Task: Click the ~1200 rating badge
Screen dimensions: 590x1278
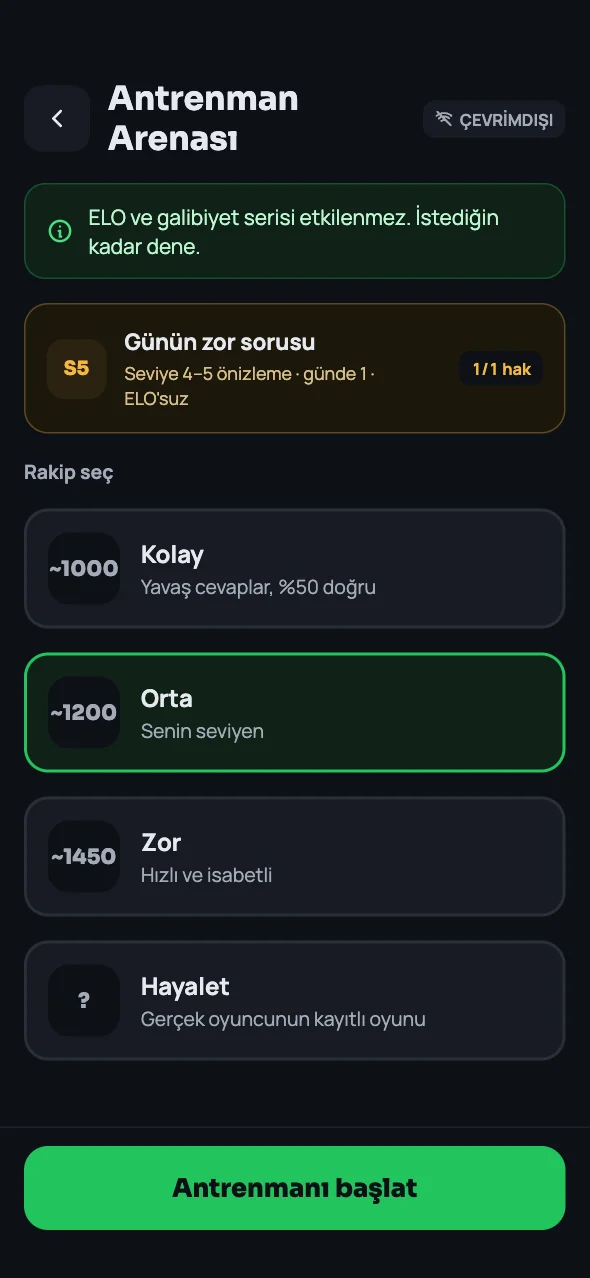Action: pyautogui.click(x=84, y=712)
